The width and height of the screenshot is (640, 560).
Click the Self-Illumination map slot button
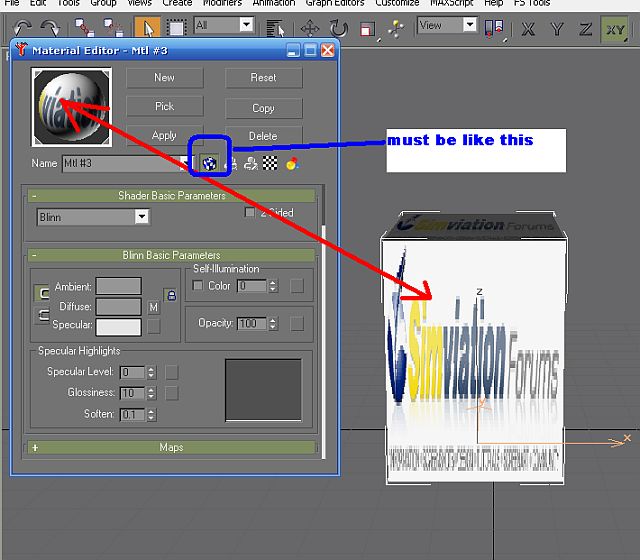pos(297,286)
